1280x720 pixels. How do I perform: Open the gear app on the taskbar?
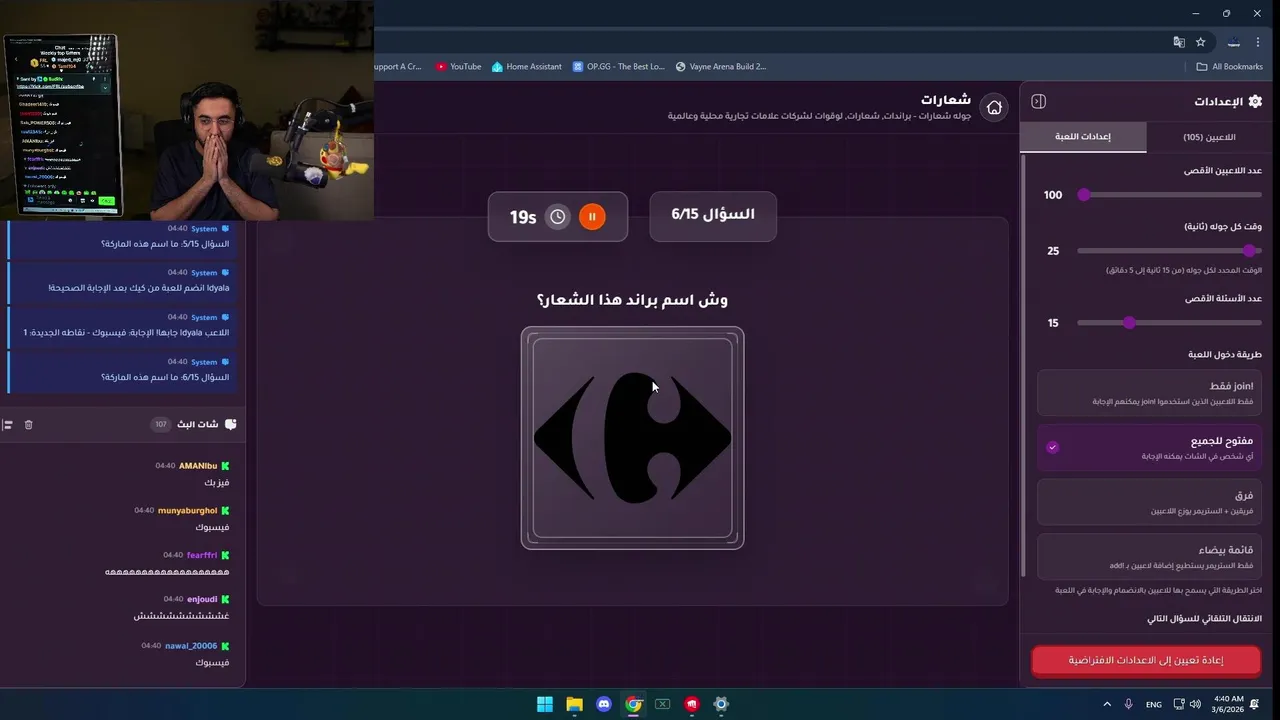(x=721, y=704)
